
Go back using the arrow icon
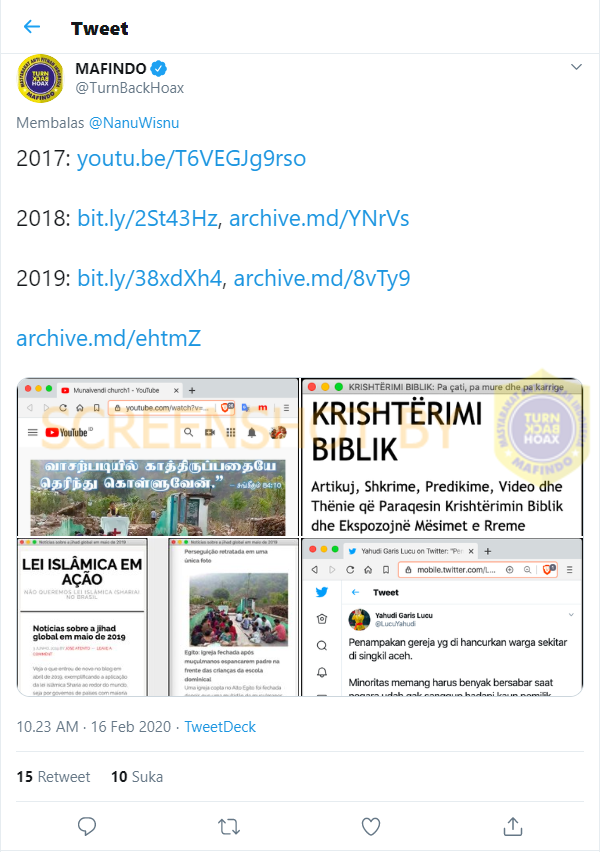coord(32,27)
